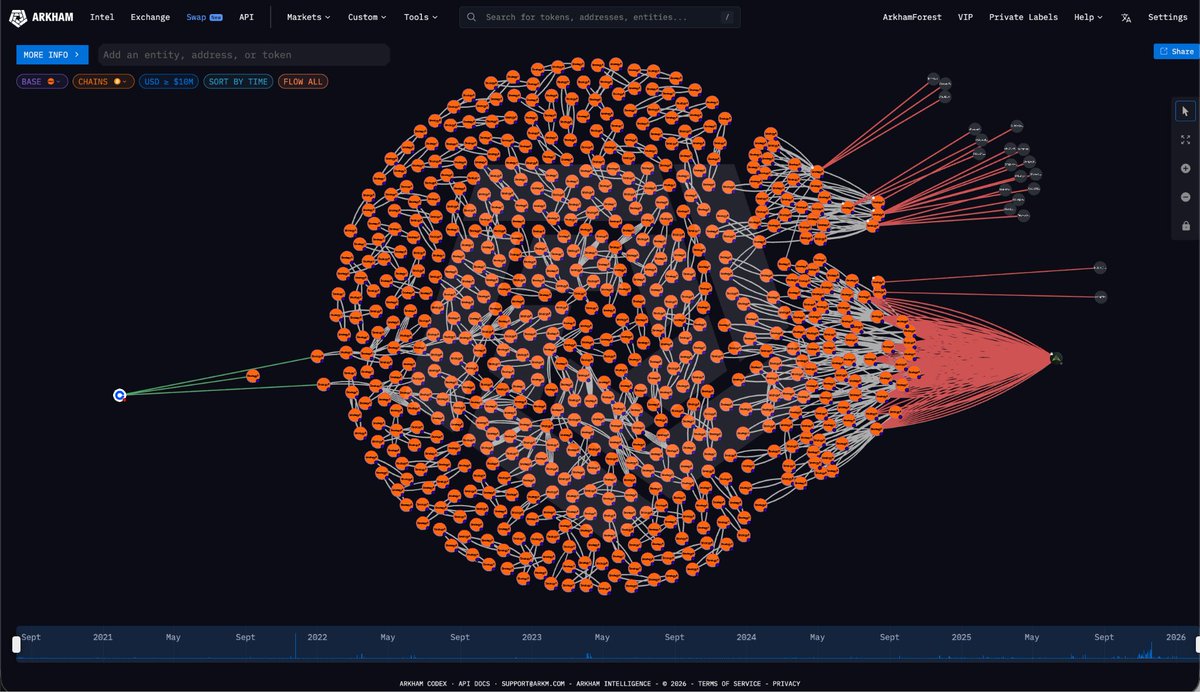1200x692 pixels.
Task: Open the API DOCS footer link
Action: 472,684
